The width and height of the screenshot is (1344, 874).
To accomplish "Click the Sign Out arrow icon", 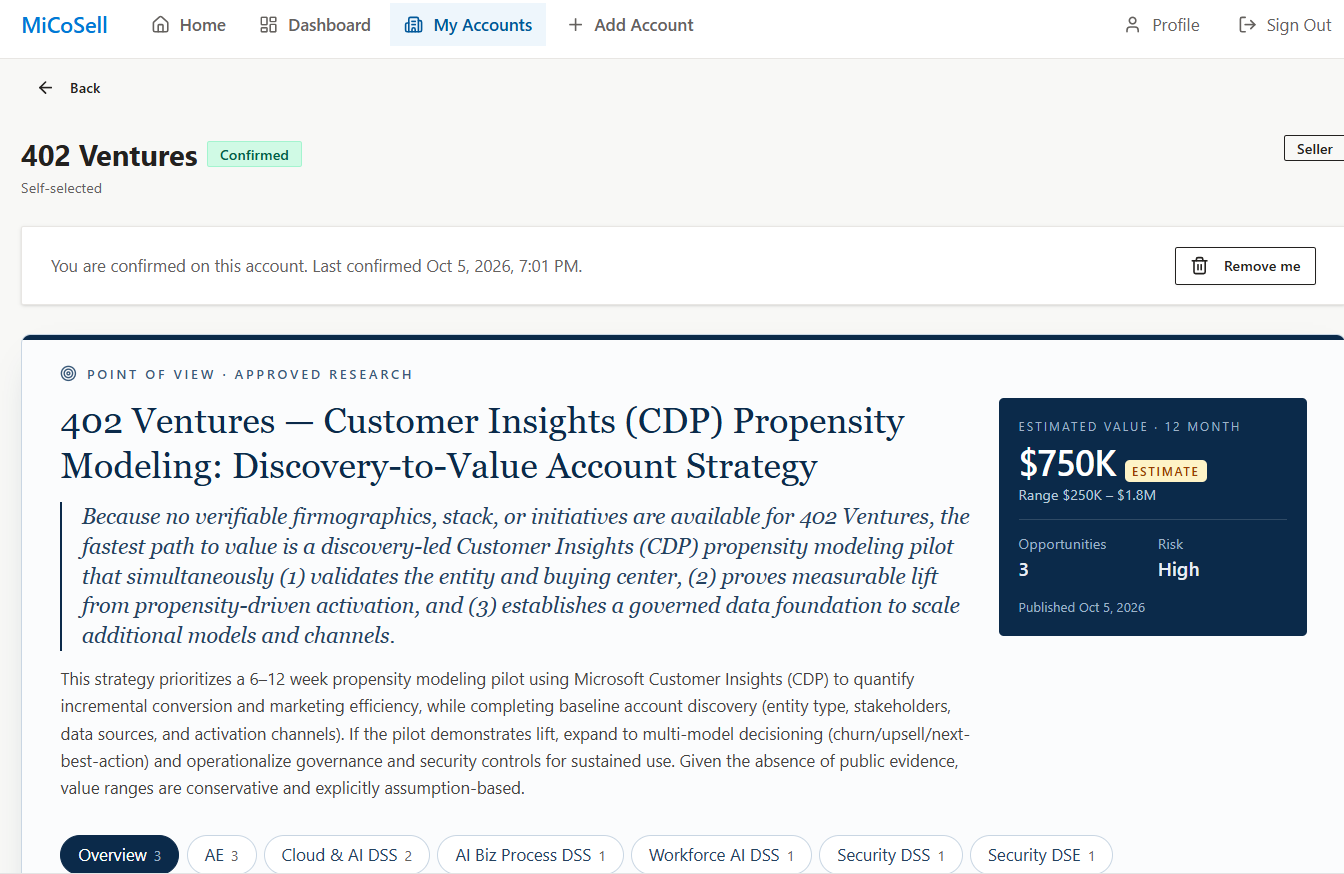I will pyautogui.click(x=1247, y=25).
